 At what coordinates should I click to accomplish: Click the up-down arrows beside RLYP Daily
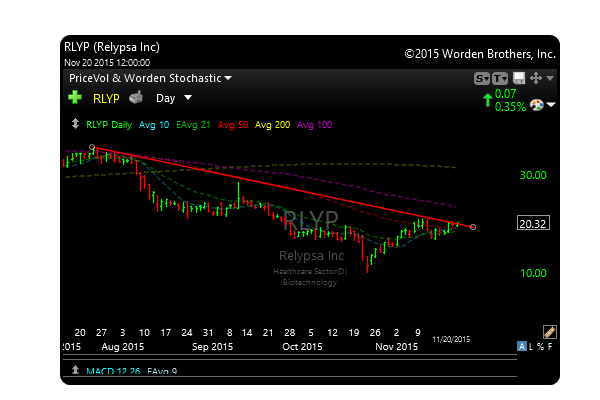pos(75,125)
